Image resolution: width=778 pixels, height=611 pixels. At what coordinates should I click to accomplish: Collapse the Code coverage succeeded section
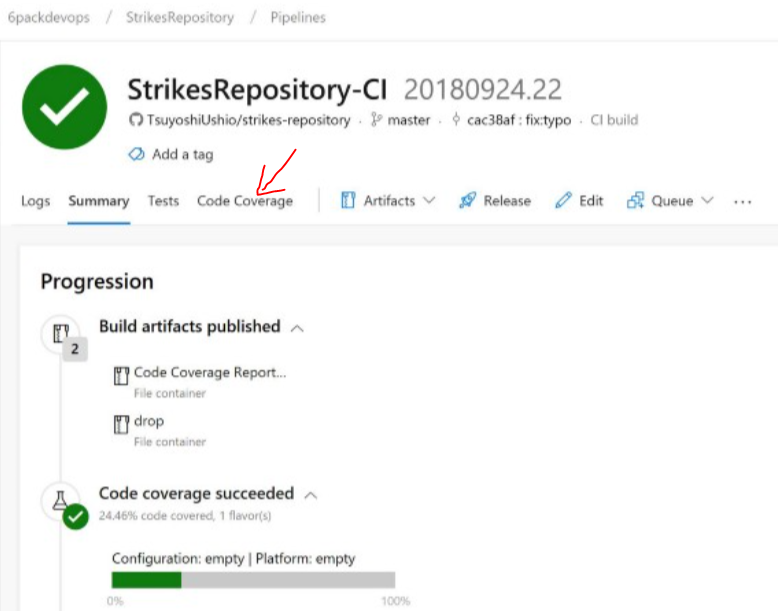click(311, 495)
